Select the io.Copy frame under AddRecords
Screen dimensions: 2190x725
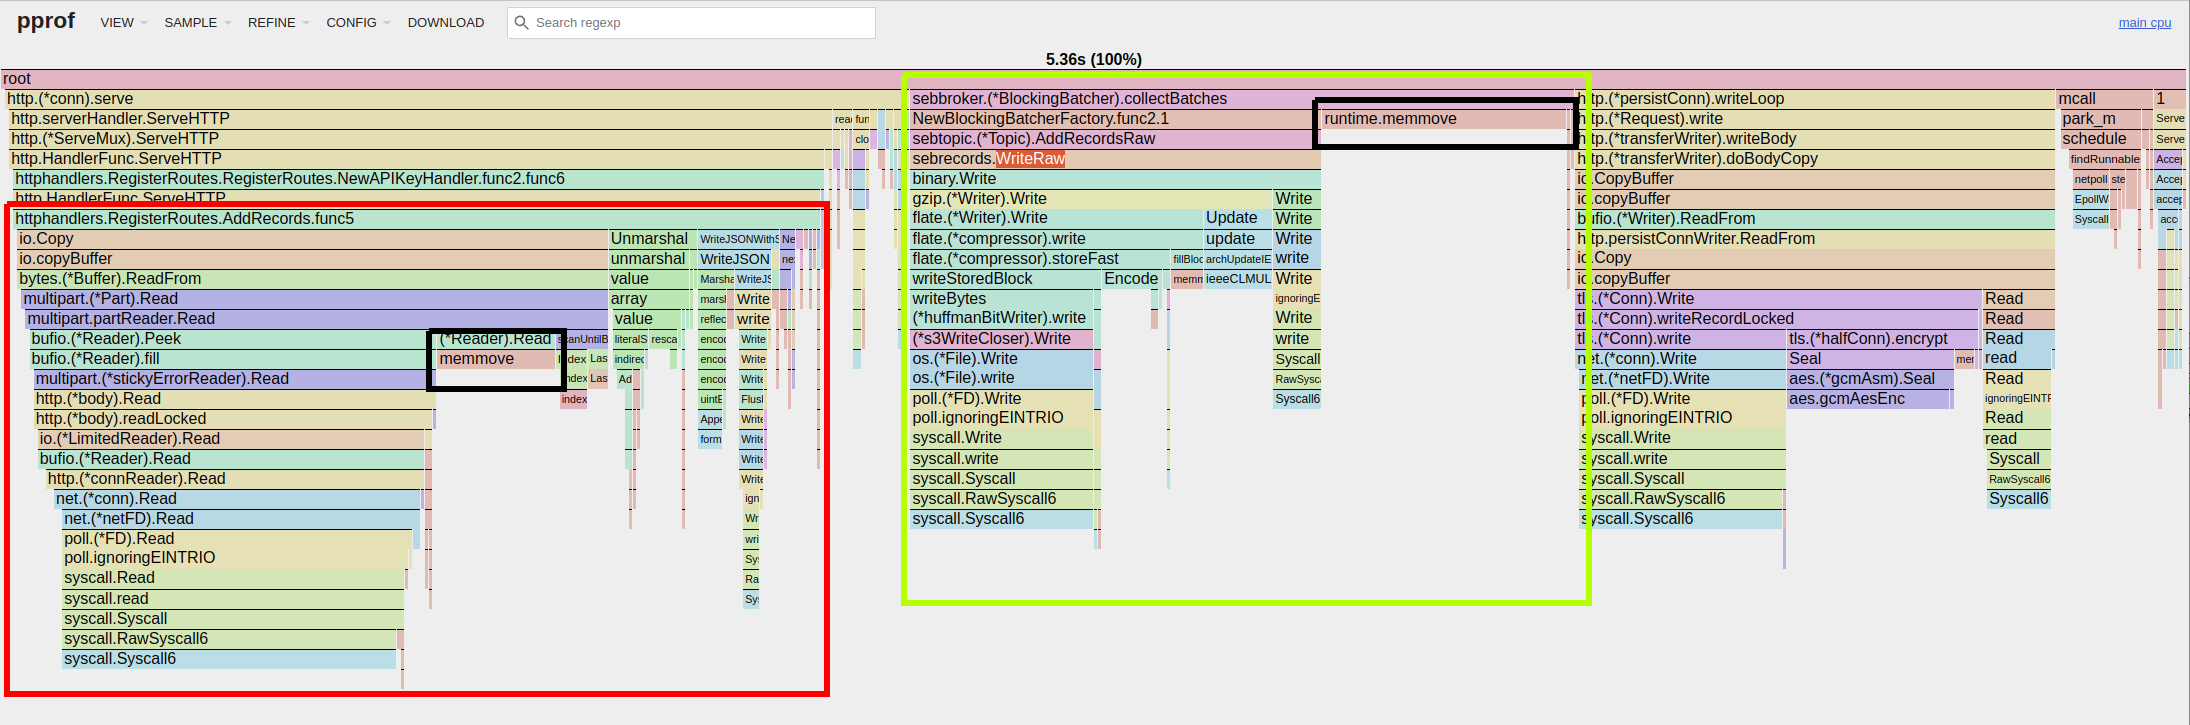[x=312, y=239]
